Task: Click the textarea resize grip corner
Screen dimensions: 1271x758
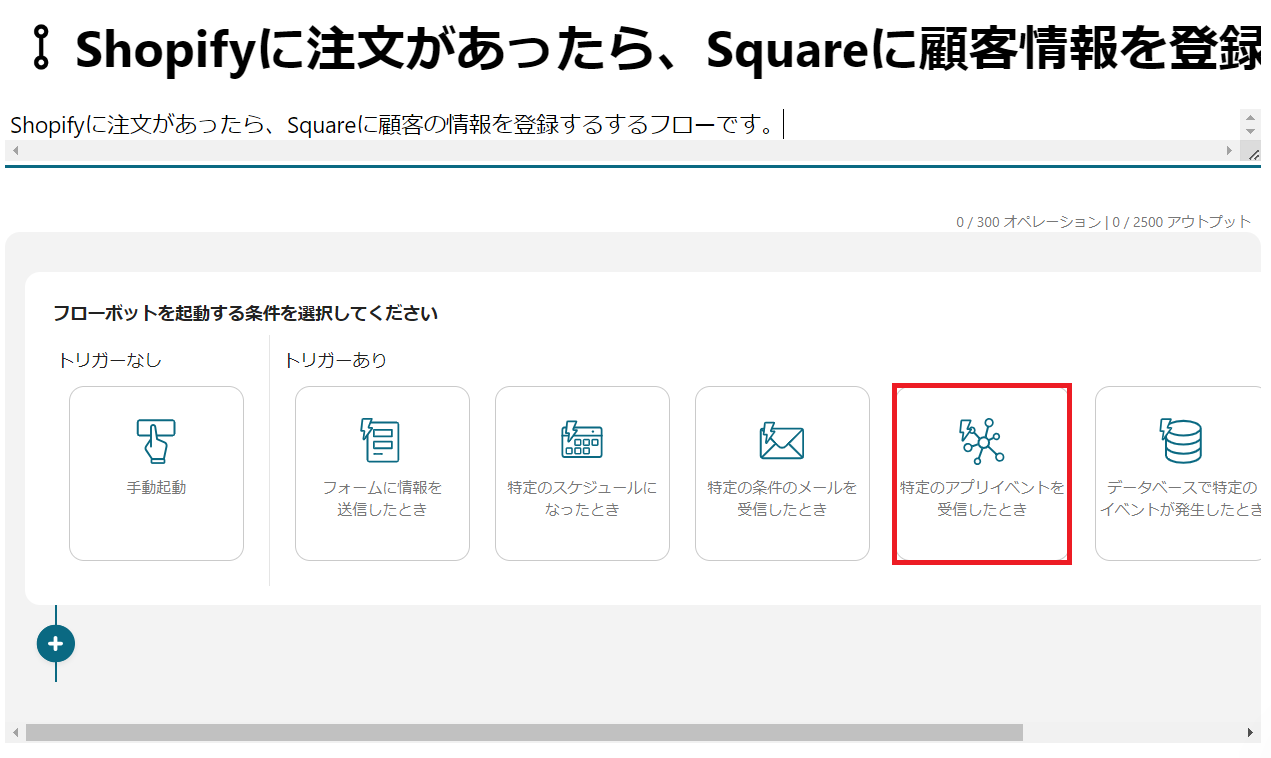Action: click(x=1251, y=151)
